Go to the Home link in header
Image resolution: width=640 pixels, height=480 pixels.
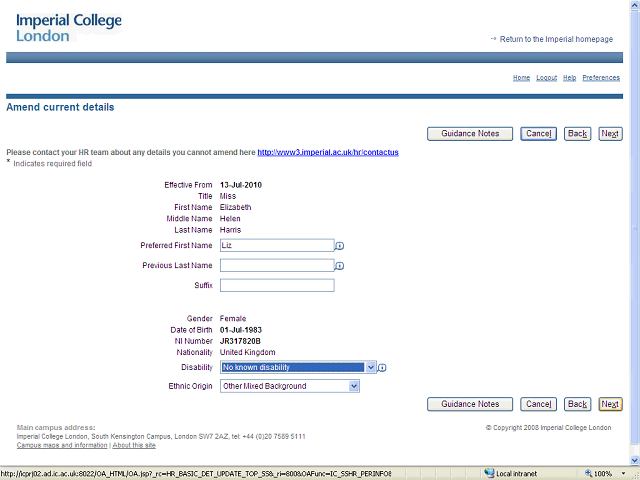point(521,77)
